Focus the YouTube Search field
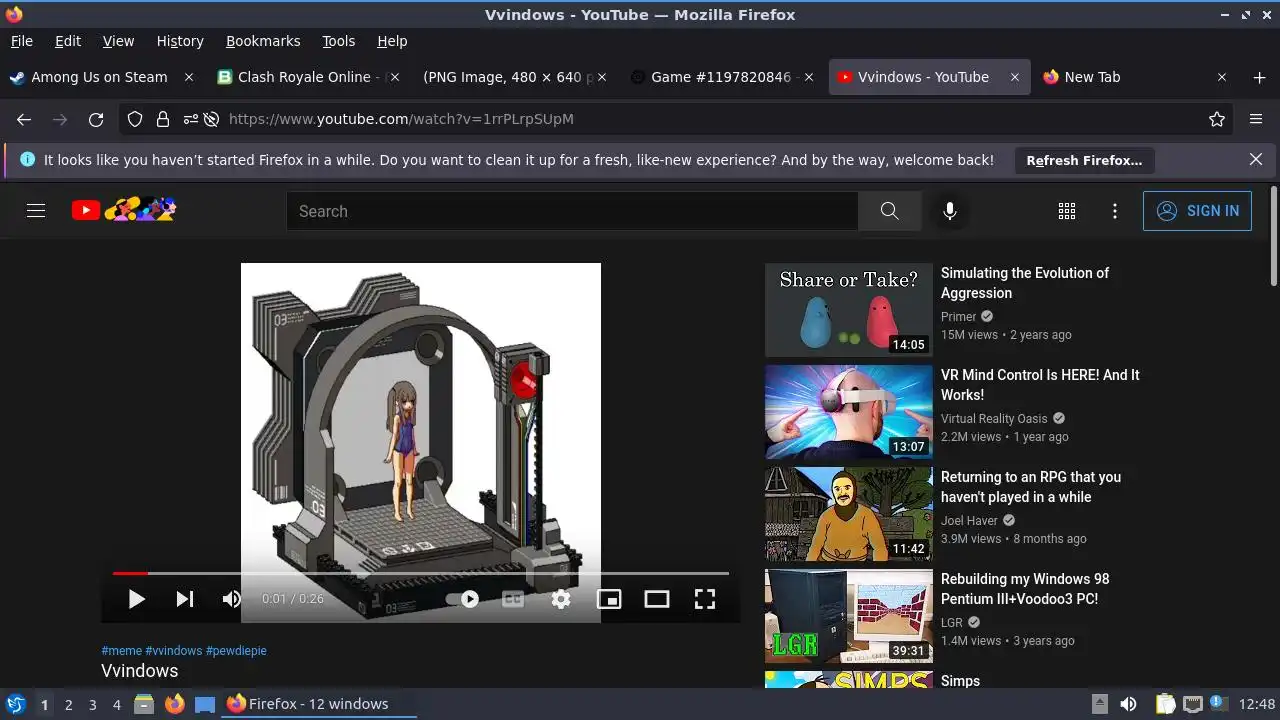1280x720 pixels. 572,211
